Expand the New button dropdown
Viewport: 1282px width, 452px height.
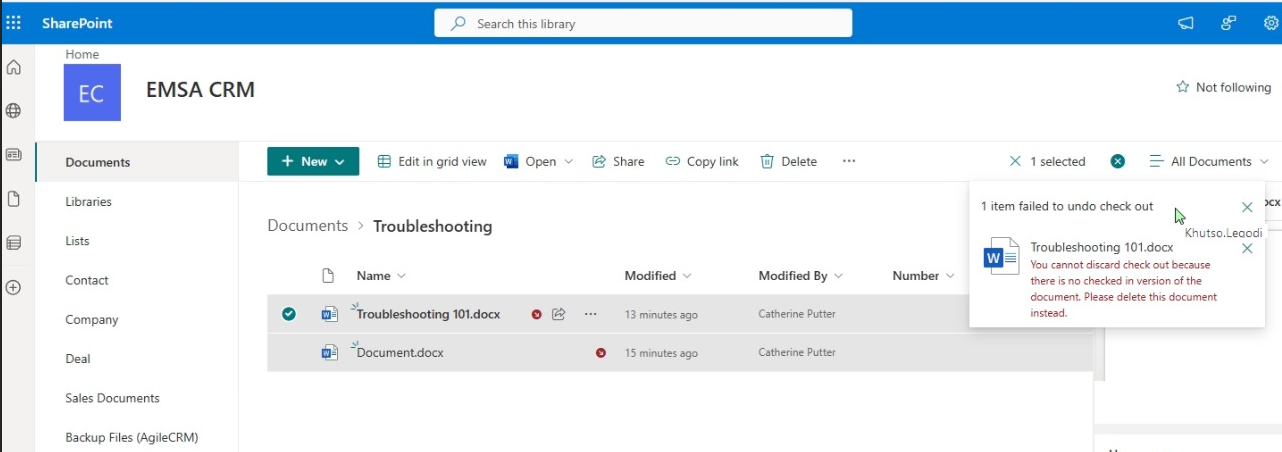340,161
